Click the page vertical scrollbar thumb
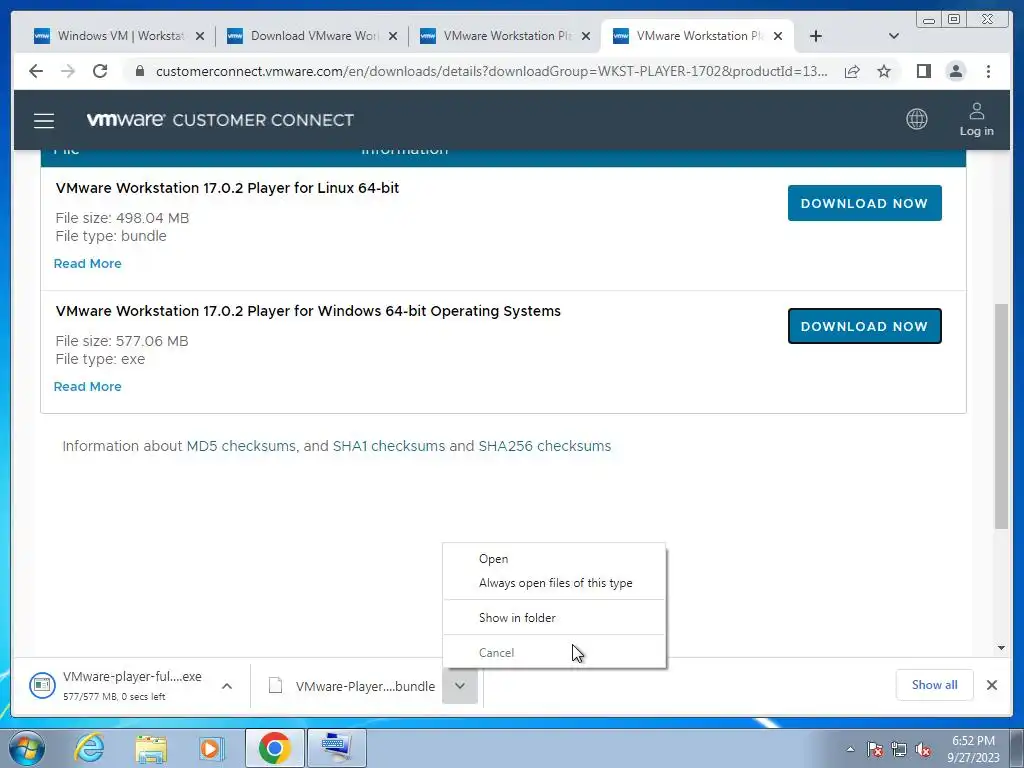 tap(1001, 416)
